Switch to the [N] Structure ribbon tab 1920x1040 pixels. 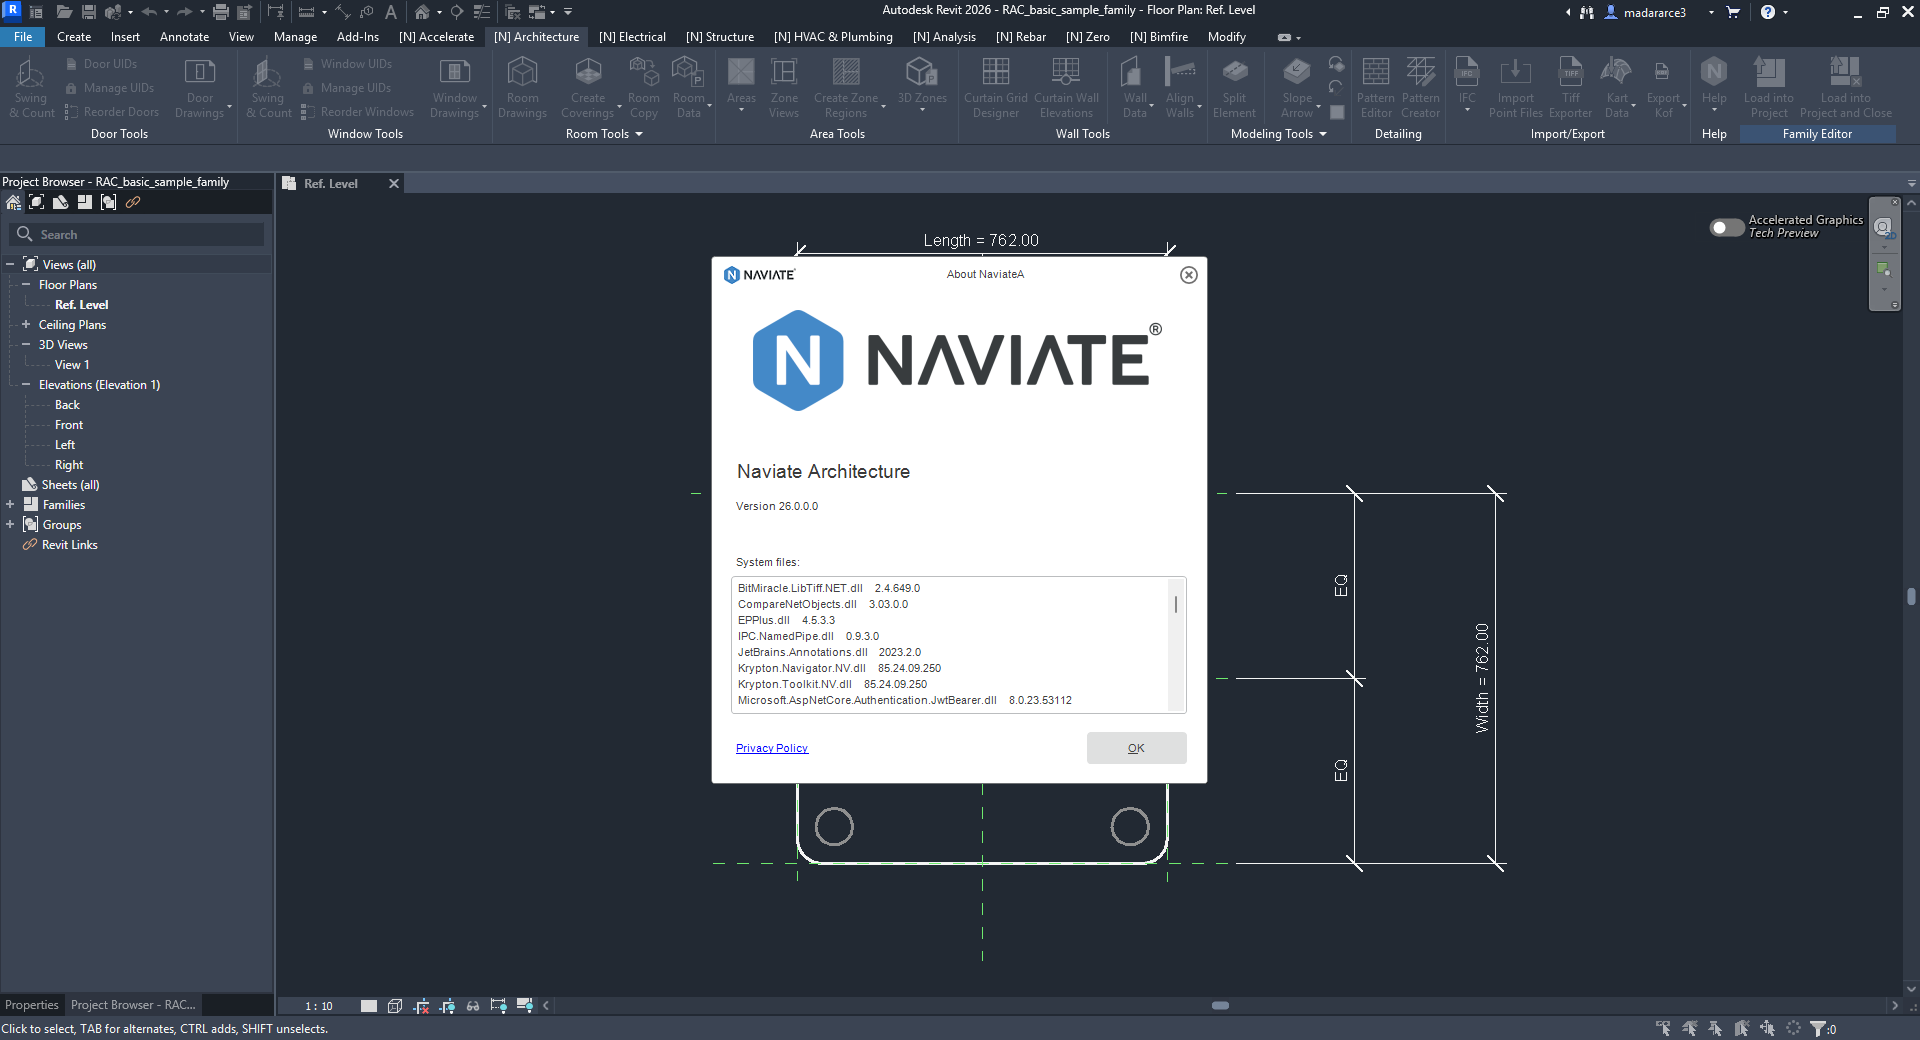tap(720, 37)
